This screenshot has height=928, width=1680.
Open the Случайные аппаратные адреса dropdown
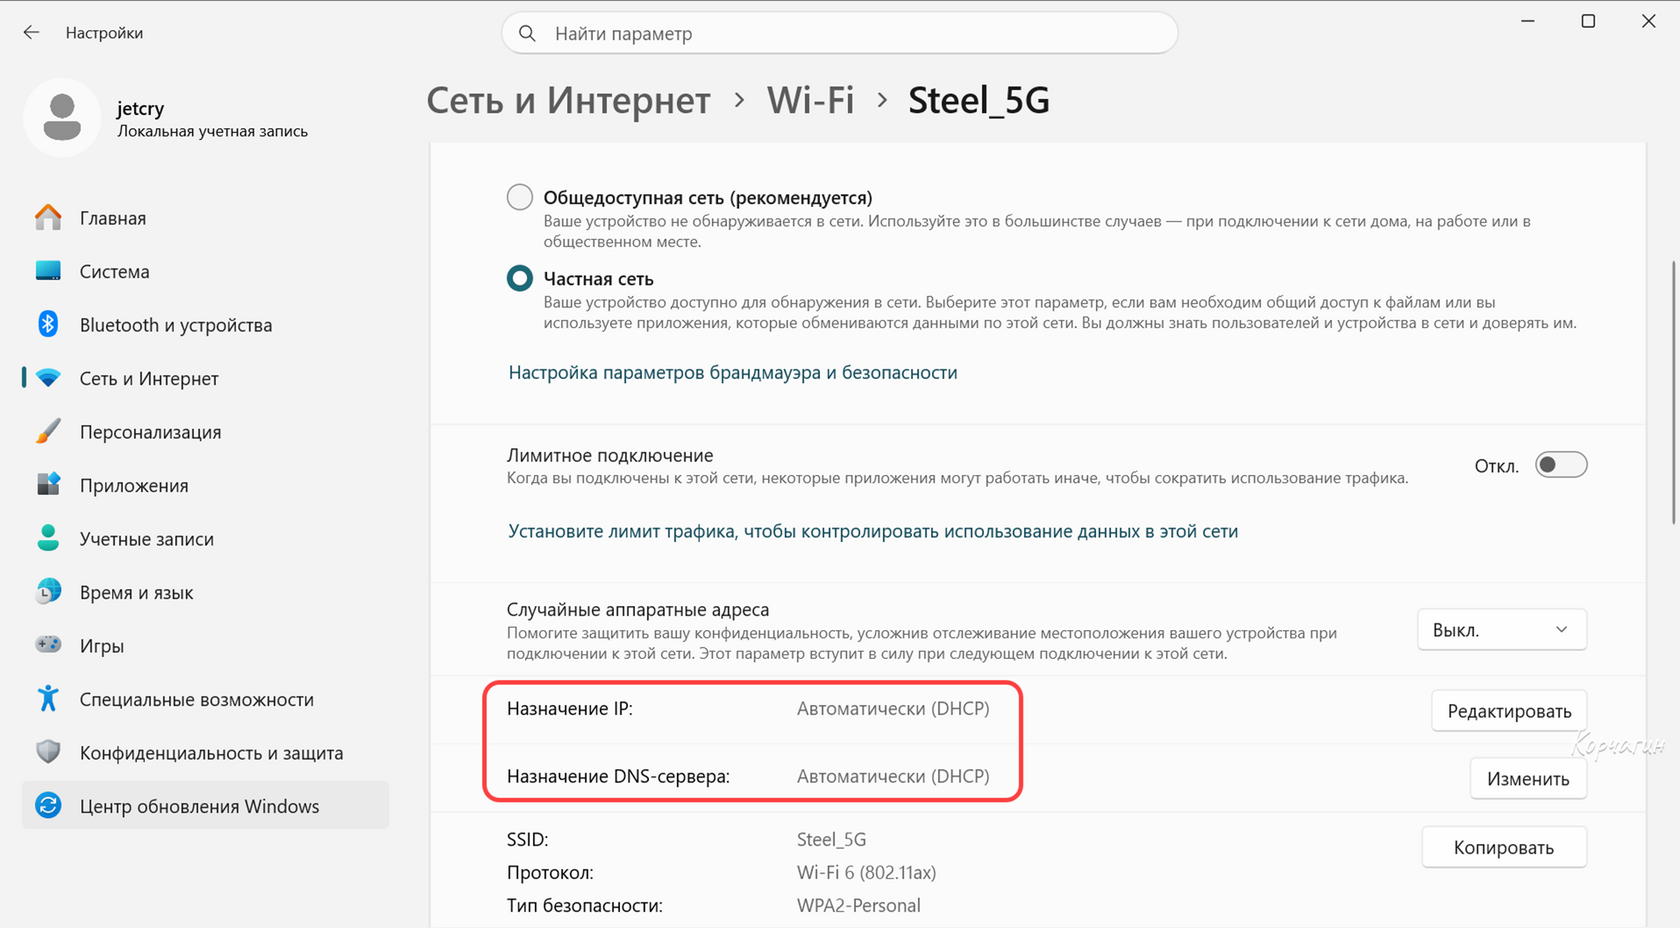1501,630
